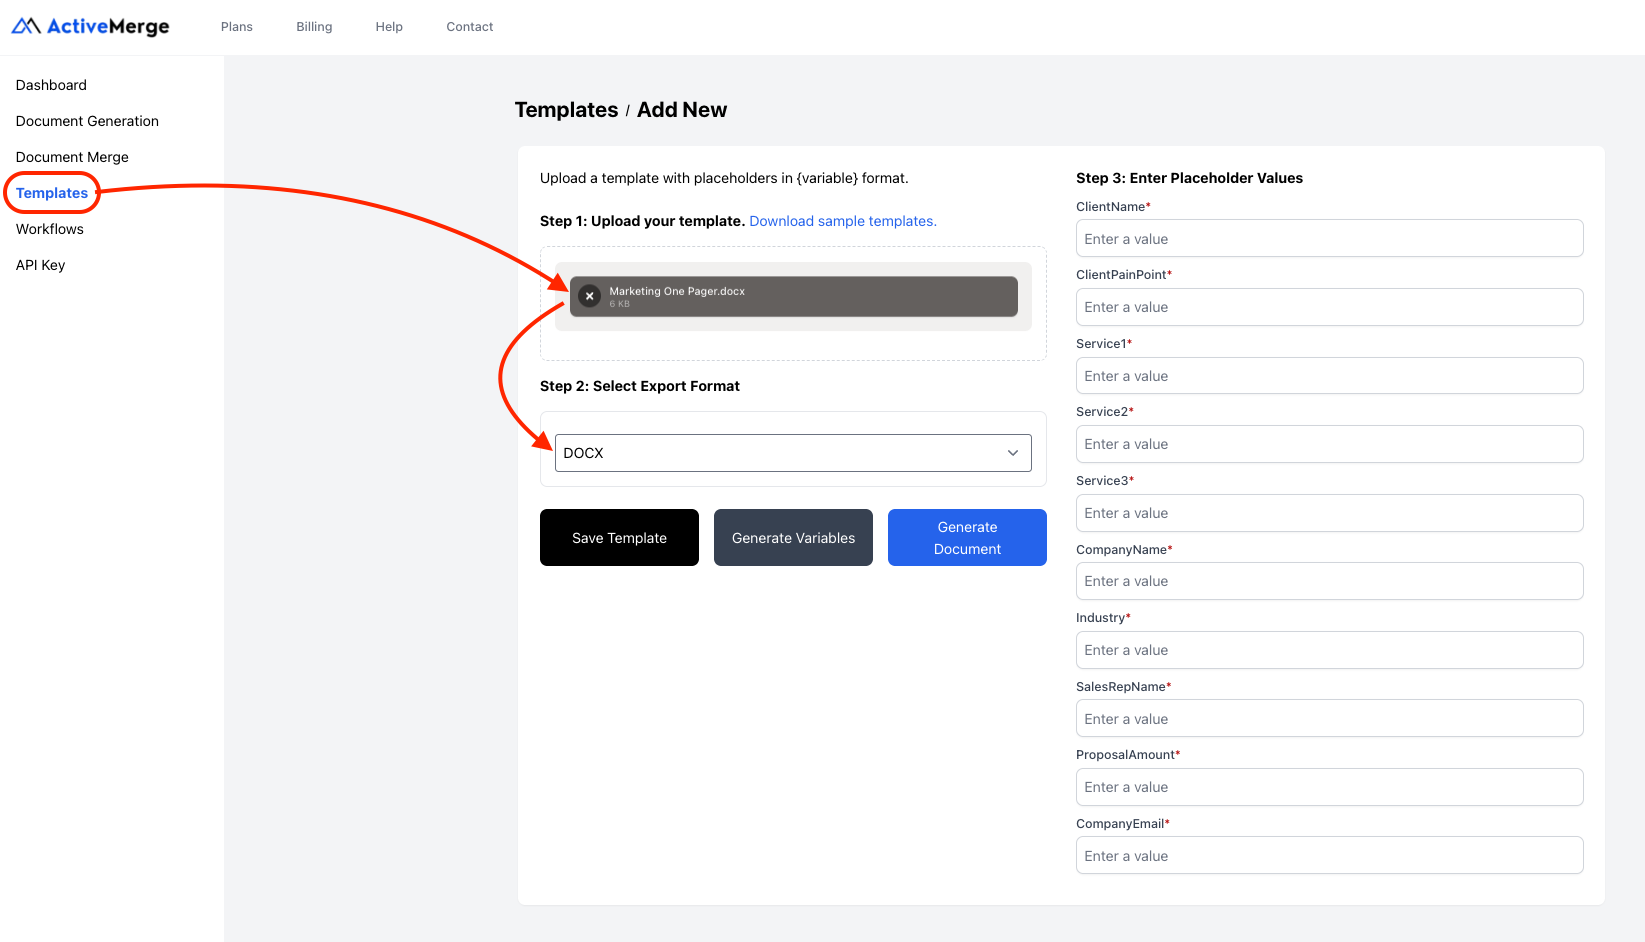Viewport: 1645px width, 942px height.
Task: Open Document Generation from the sidebar
Action: pyautogui.click(x=87, y=121)
